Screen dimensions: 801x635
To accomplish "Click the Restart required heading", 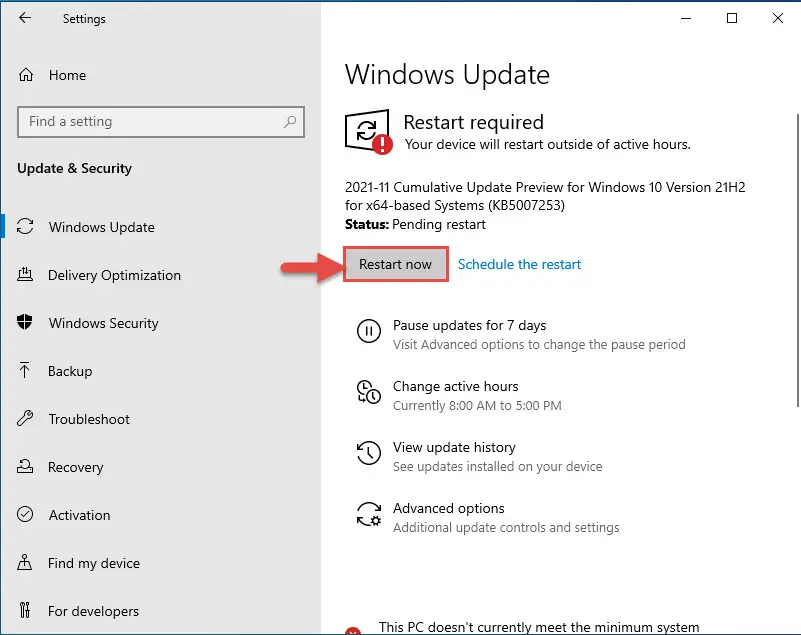I will [474, 122].
